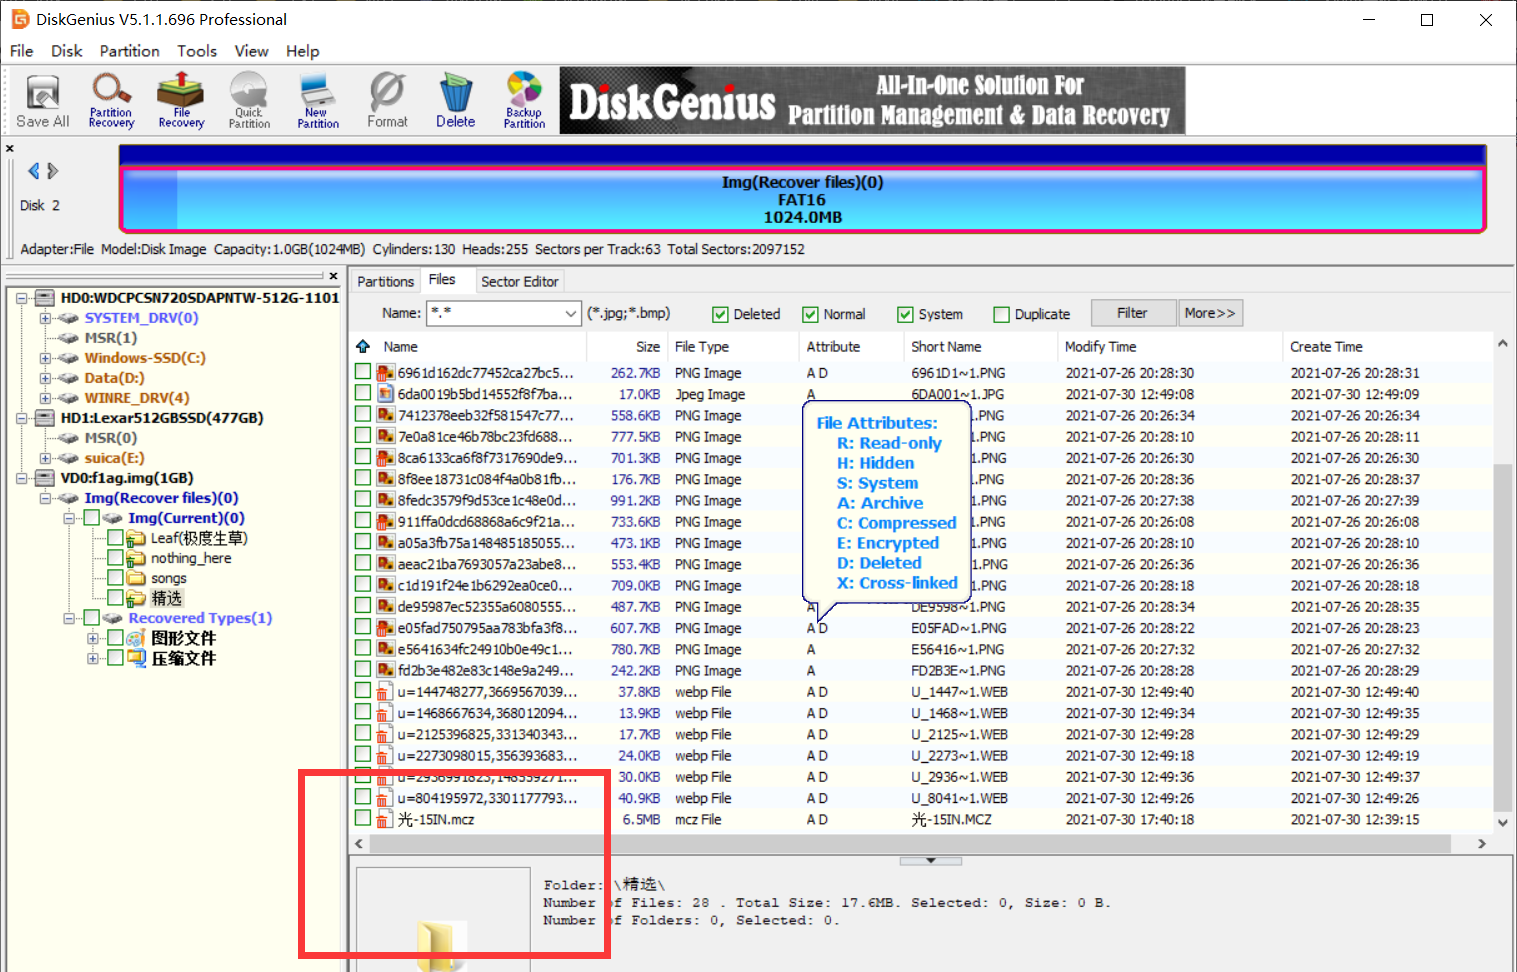Click the 6961d162dc77452ca27bc5 PNG file icon

coord(385,373)
